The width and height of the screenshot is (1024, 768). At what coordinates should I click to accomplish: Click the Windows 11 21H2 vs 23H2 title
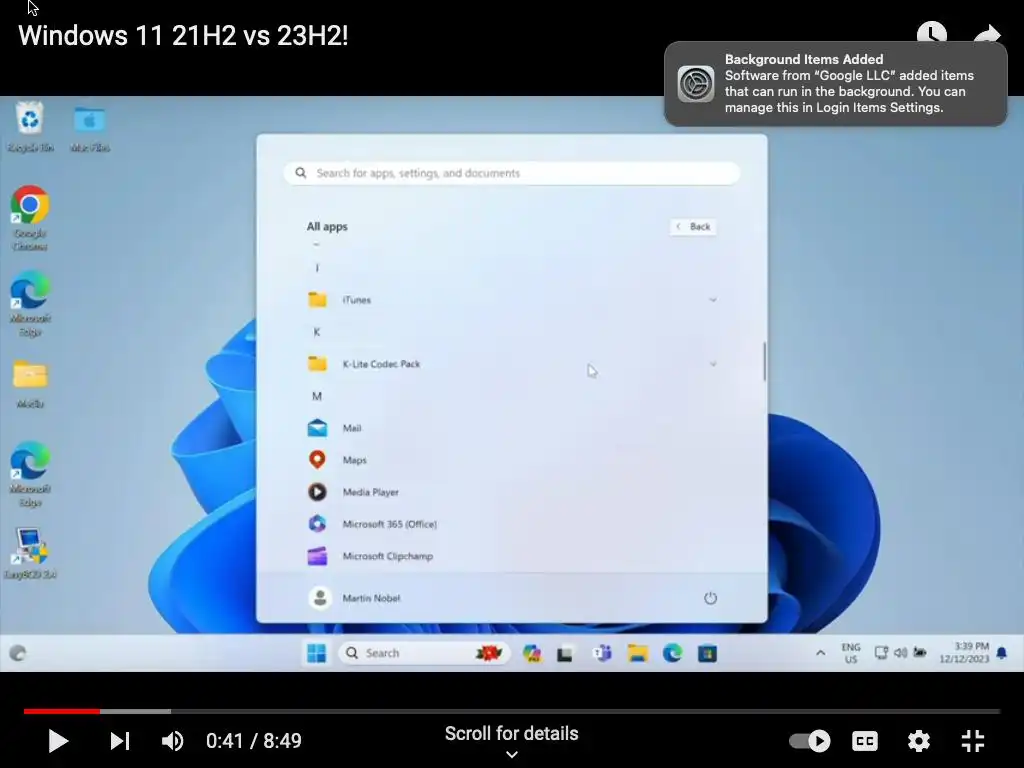coord(184,36)
